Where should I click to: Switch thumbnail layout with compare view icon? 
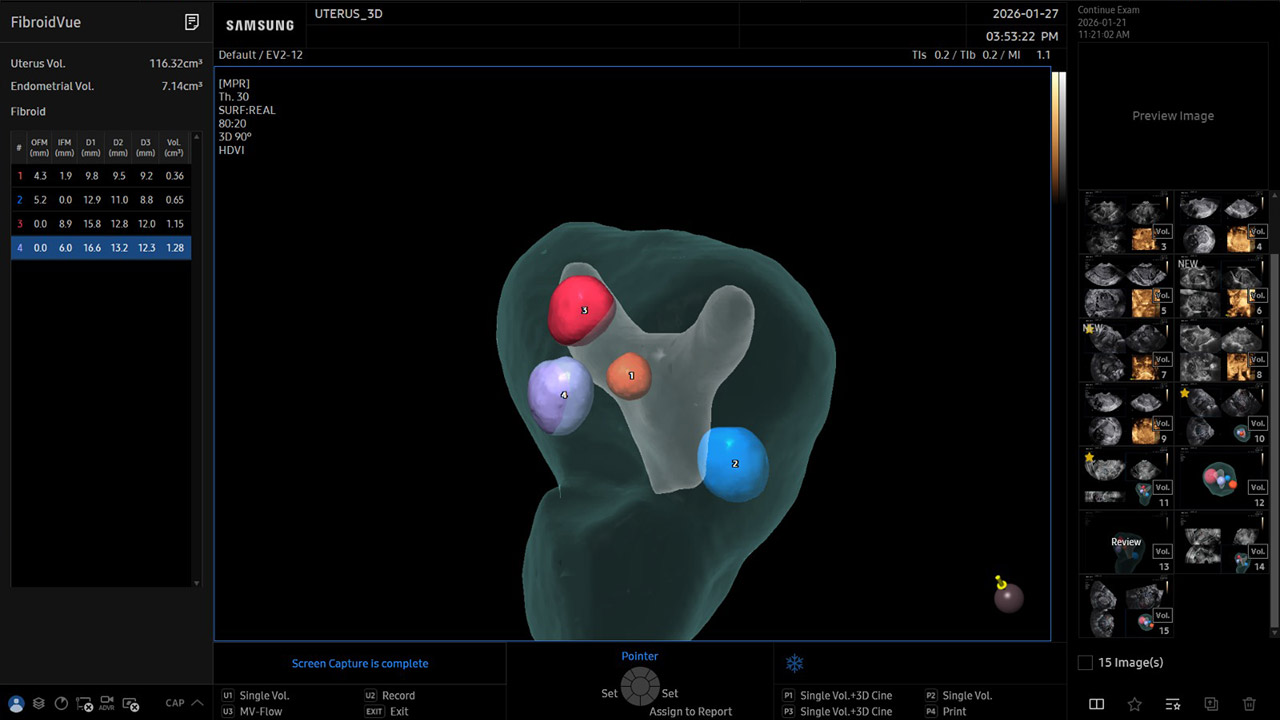click(x=1096, y=704)
